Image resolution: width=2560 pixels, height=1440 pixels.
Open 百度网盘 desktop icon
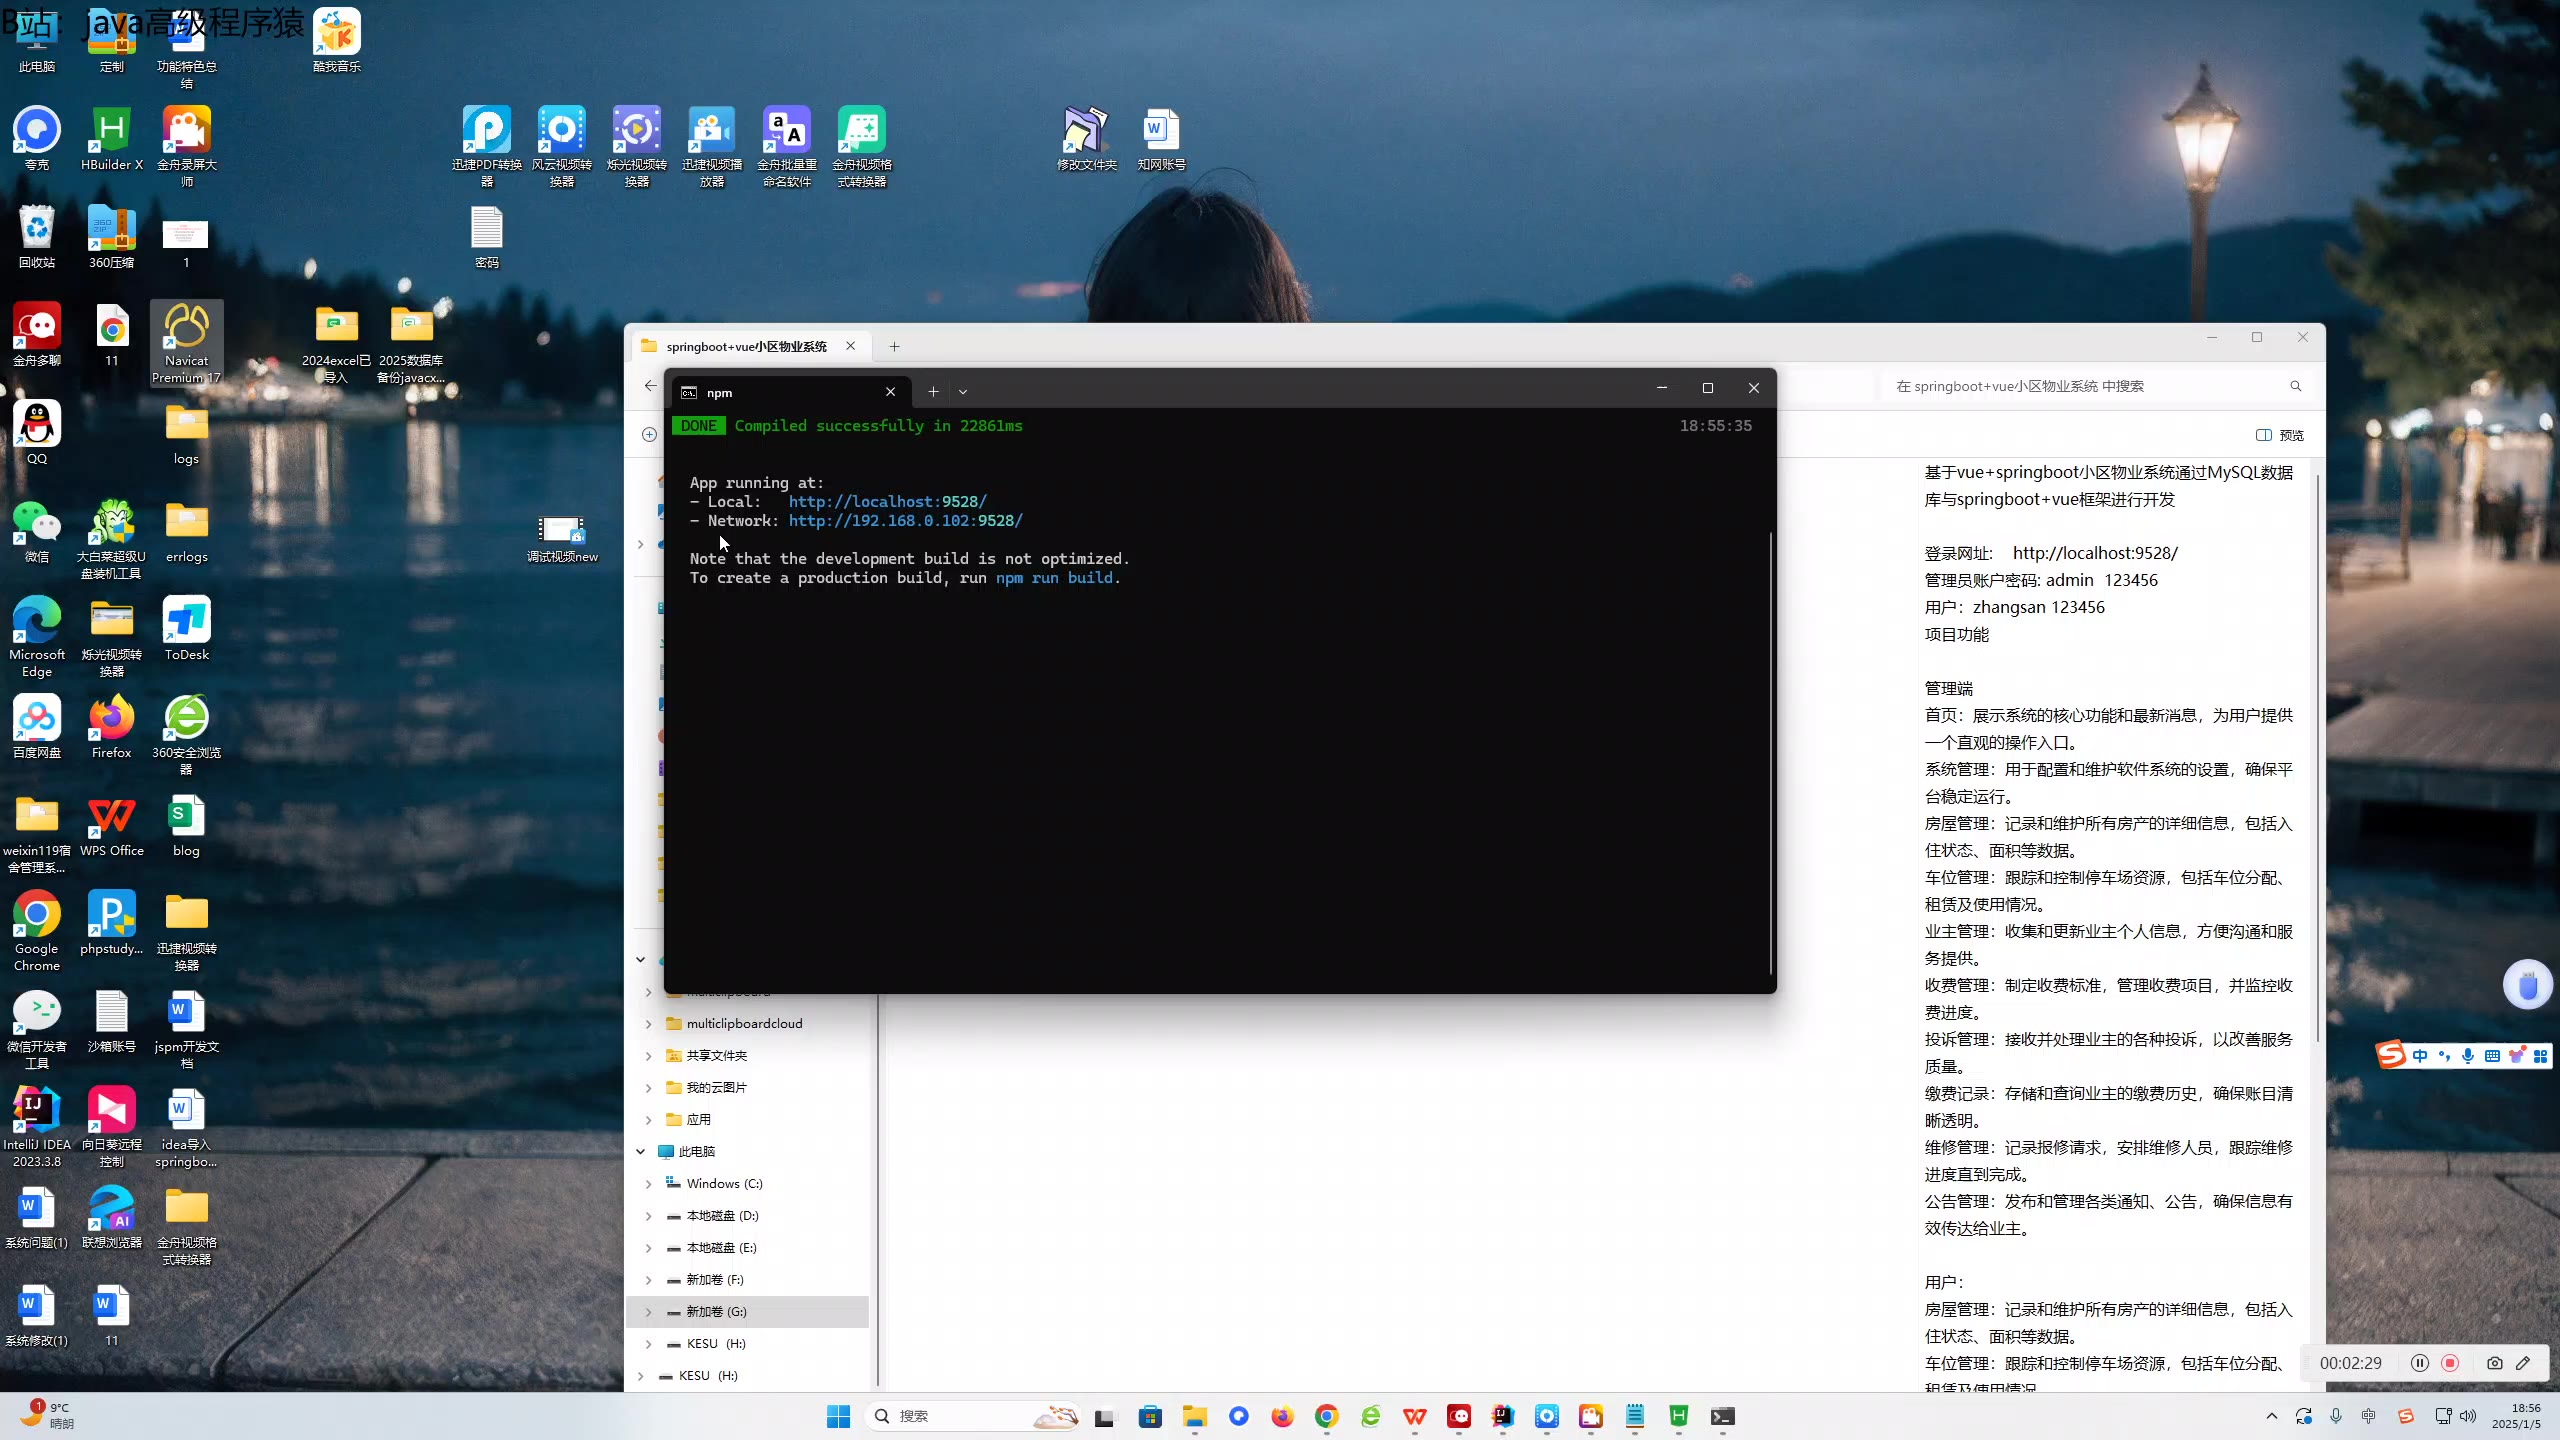tap(37, 727)
